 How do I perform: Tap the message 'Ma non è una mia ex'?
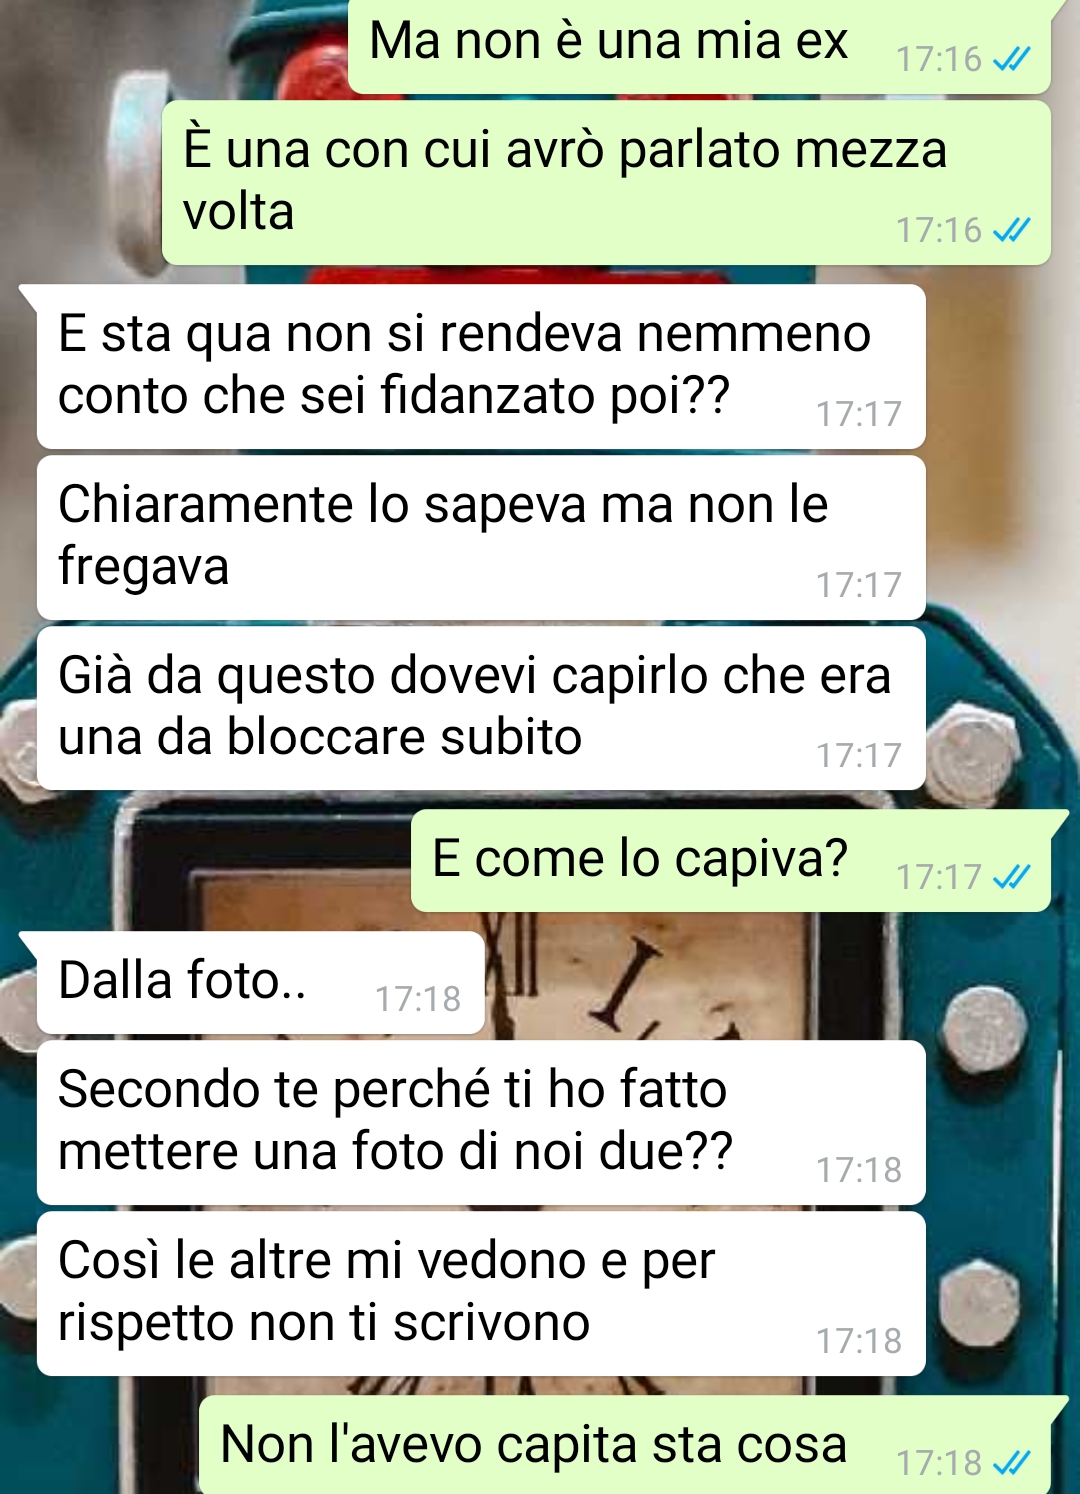(700, 46)
